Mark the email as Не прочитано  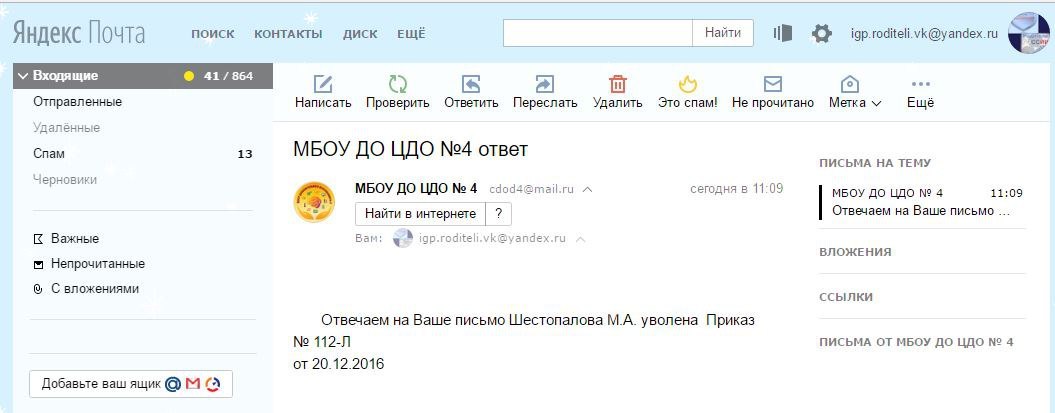[x=772, y=85]
